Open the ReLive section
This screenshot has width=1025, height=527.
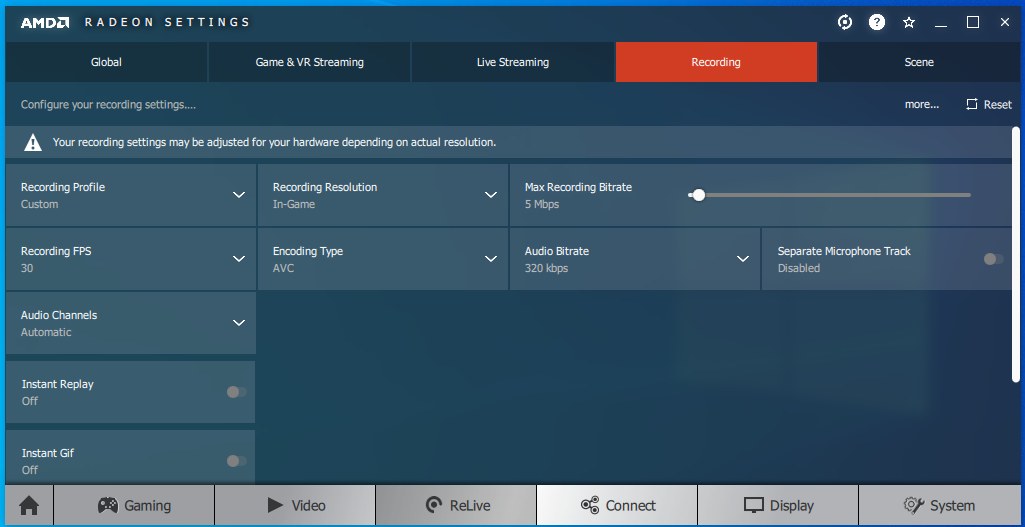(457, 506)
